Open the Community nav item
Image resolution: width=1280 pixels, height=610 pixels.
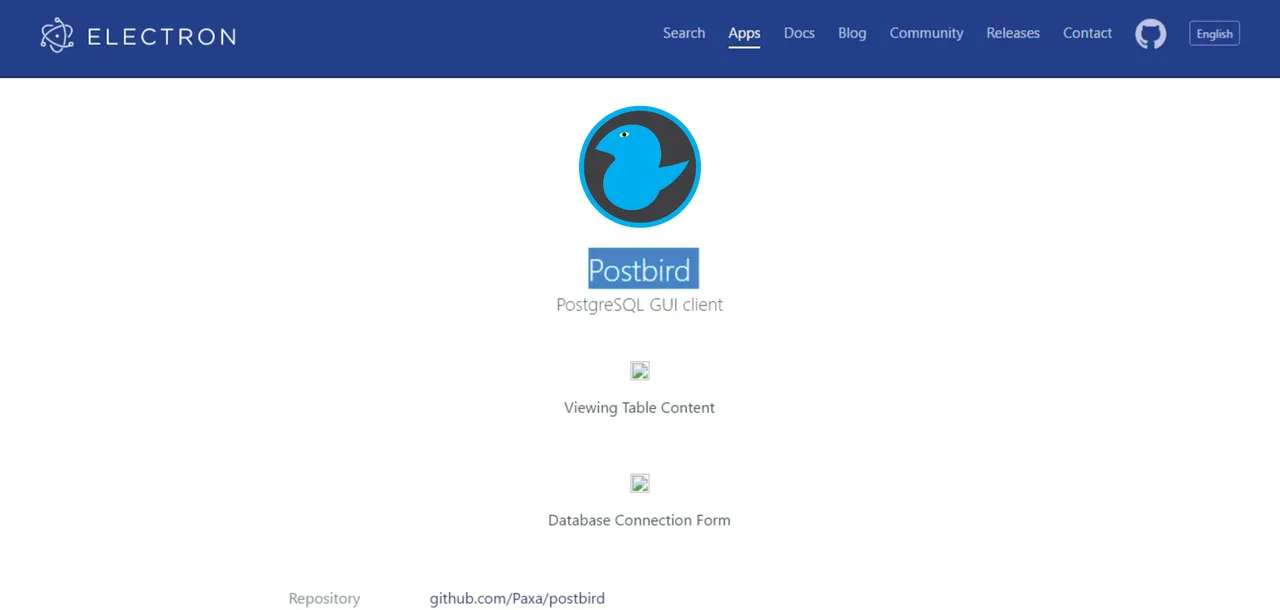pos(926,33)
